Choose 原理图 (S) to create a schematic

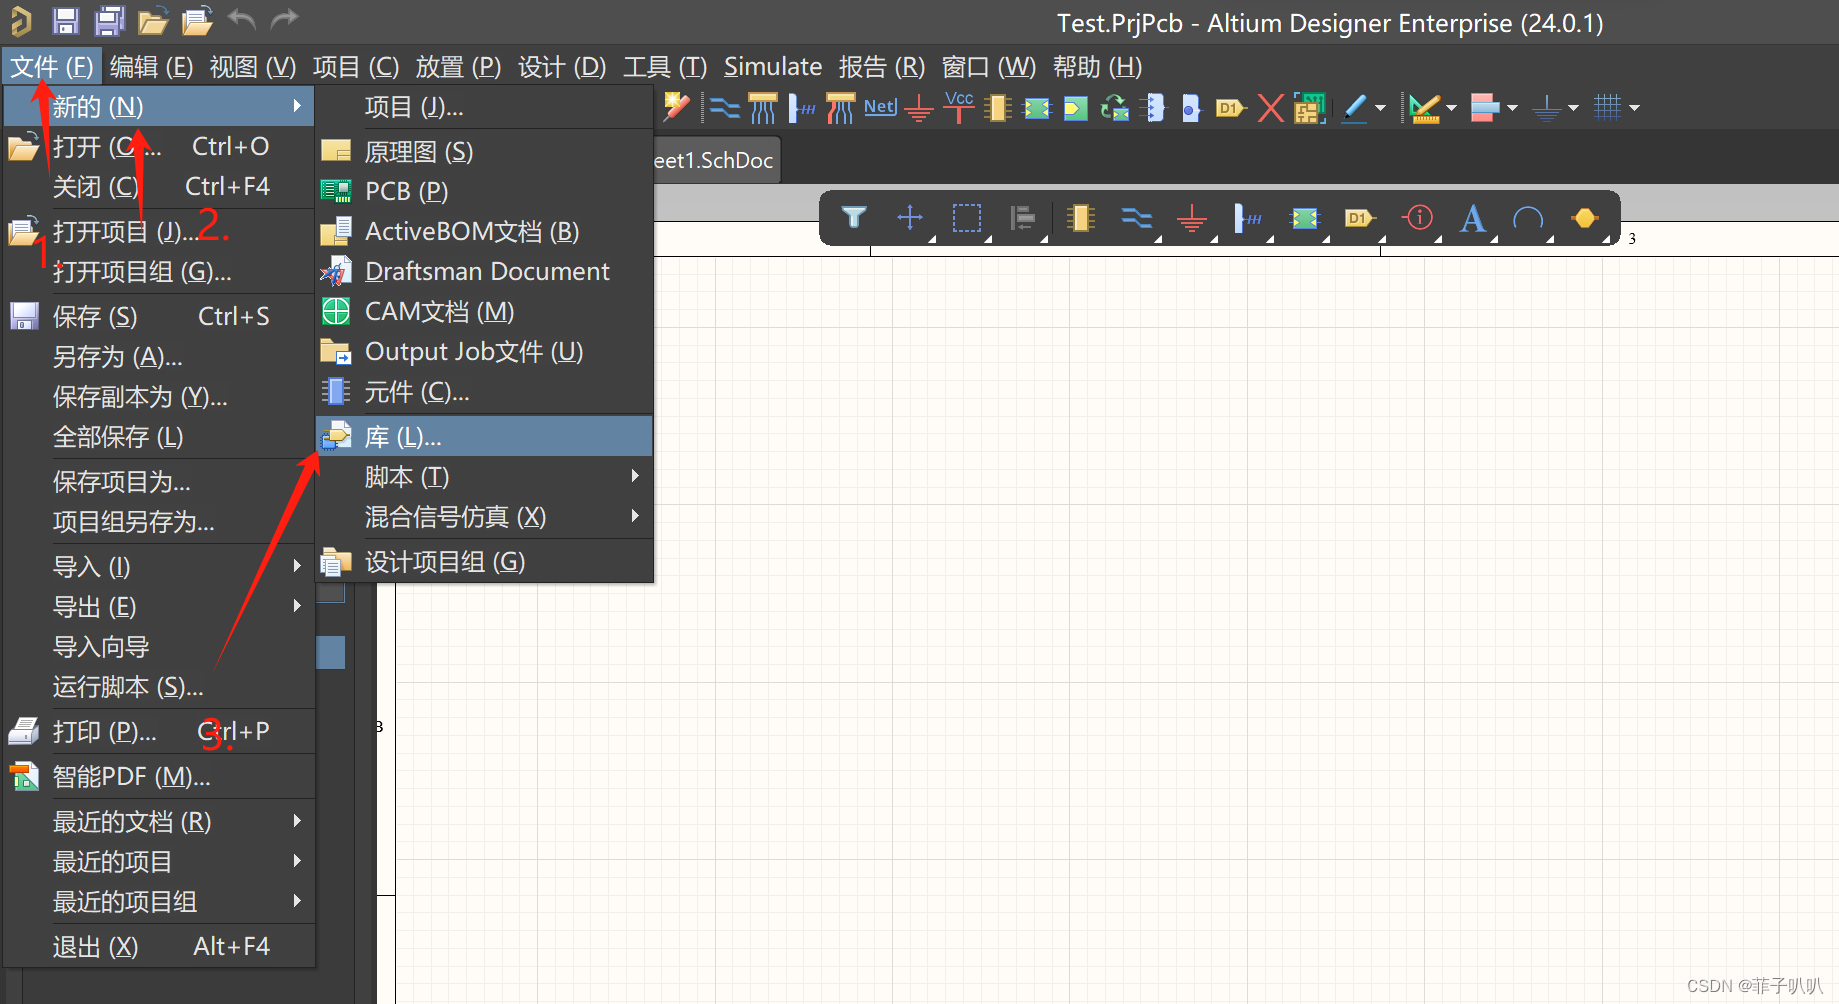[x=484, y=152]
